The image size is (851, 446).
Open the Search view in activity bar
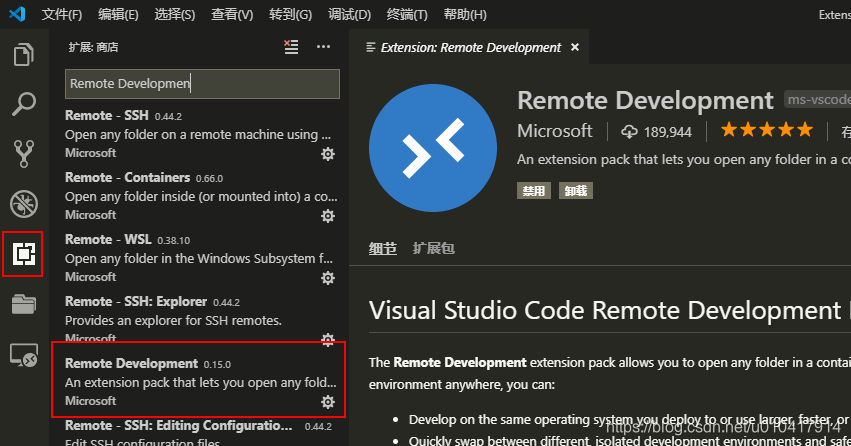pyautogui.click(x=24, y=104)
